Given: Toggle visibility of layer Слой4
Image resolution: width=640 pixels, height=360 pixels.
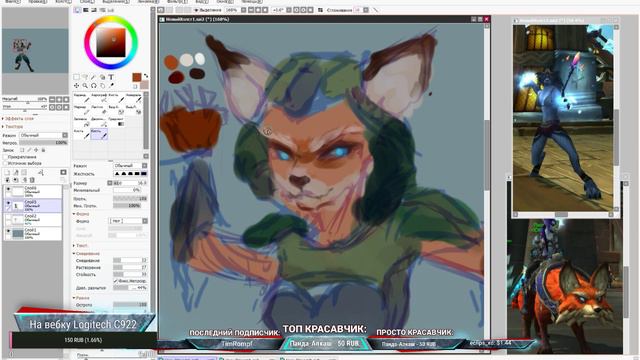Looking at the screenshot, I should pos(8,189).
